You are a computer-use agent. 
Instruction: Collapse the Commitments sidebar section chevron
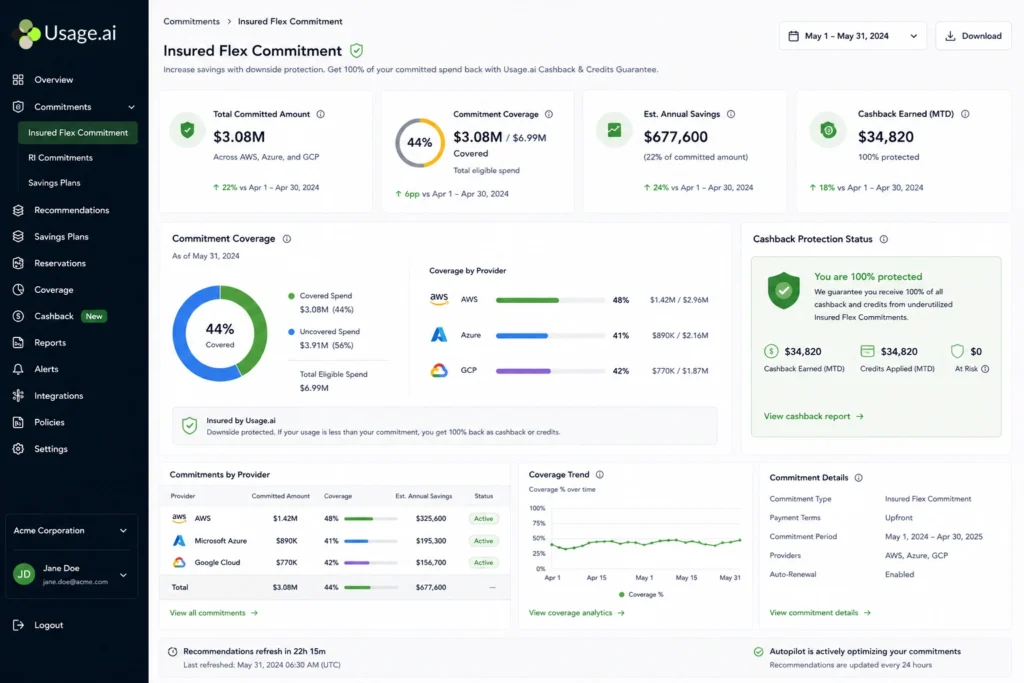click(x=131, y=107)
